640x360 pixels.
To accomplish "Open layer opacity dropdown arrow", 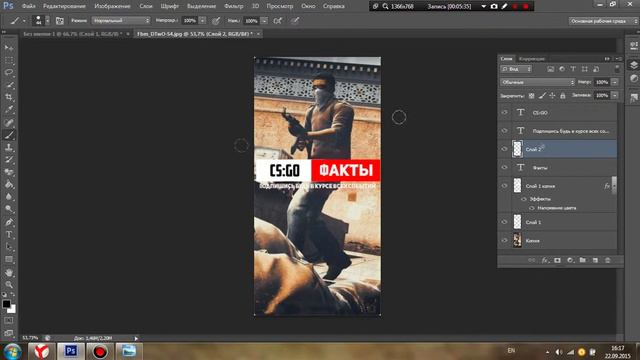I will [x=615, y=82].
